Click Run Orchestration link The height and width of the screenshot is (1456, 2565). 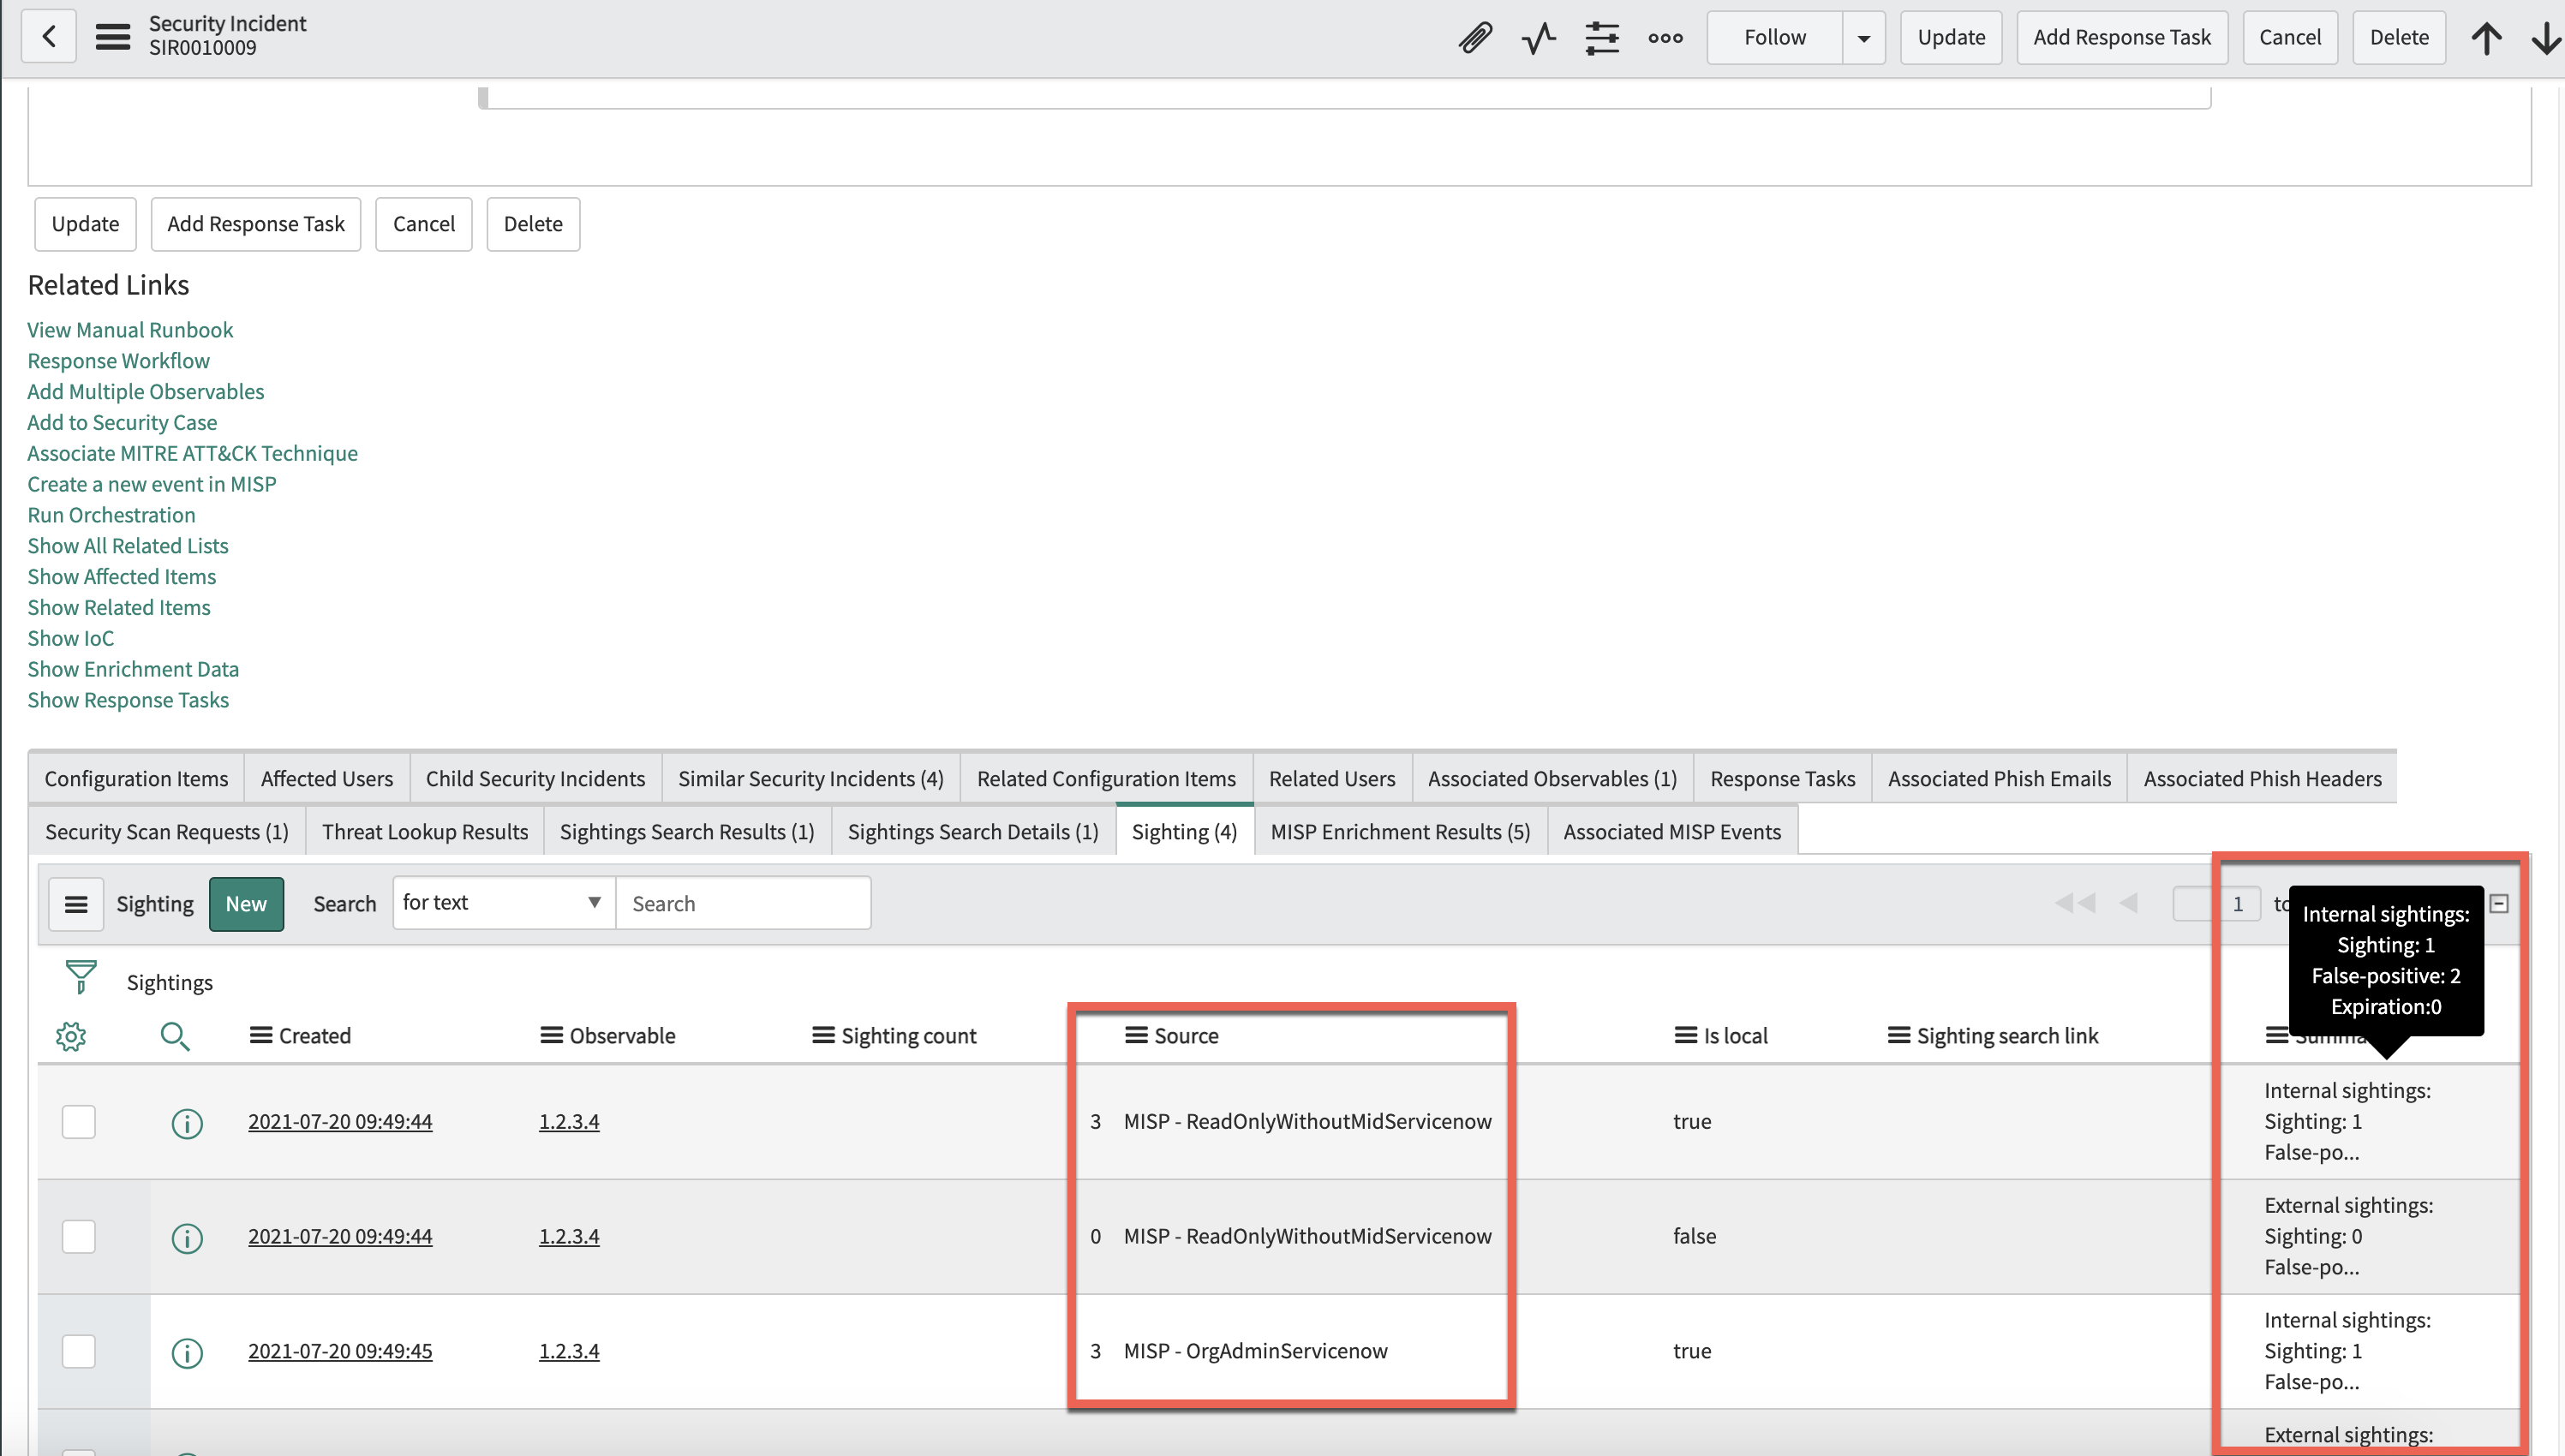coord(111,515)
